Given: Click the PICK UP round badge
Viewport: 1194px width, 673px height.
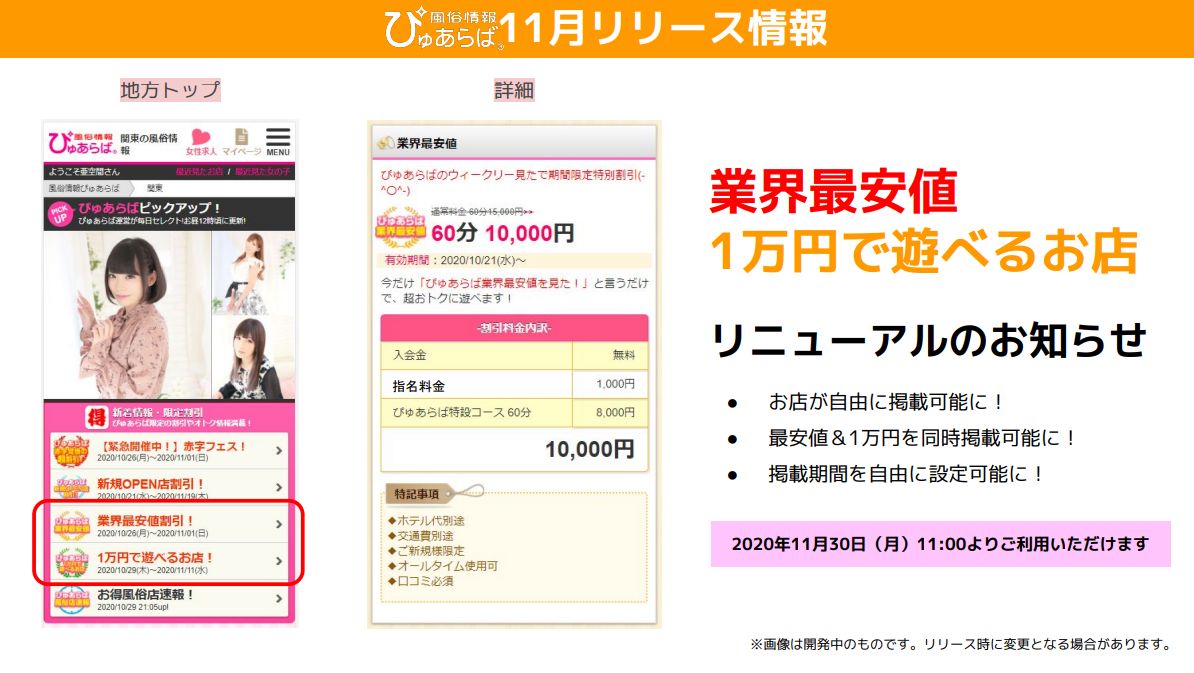Looking at the screenshot, I should click(x=60, y=214).
